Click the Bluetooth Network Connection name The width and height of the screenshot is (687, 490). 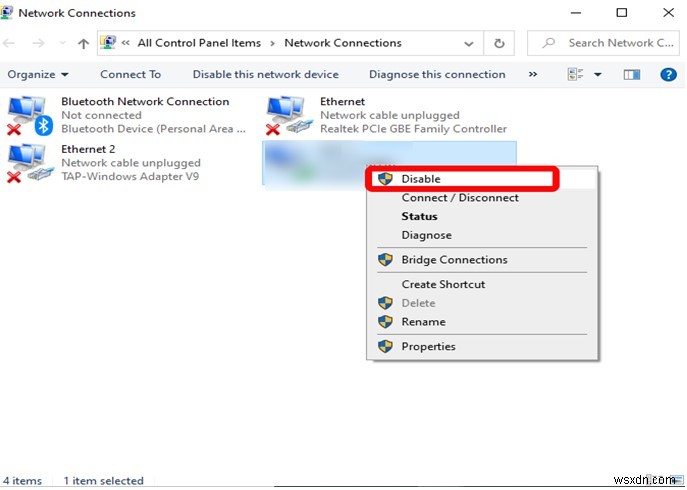145,101
